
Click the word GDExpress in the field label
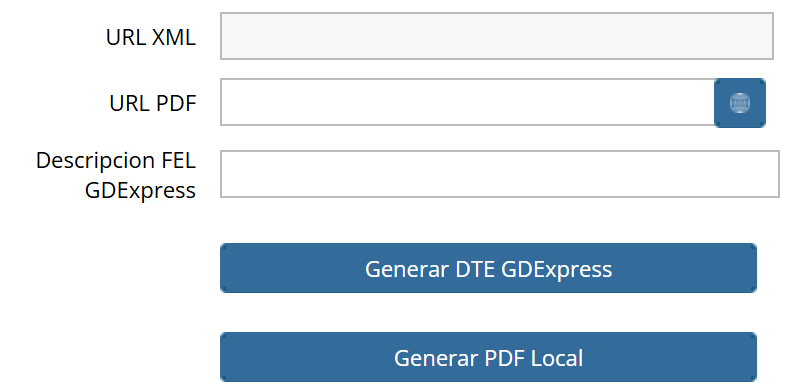pos(140,191)
